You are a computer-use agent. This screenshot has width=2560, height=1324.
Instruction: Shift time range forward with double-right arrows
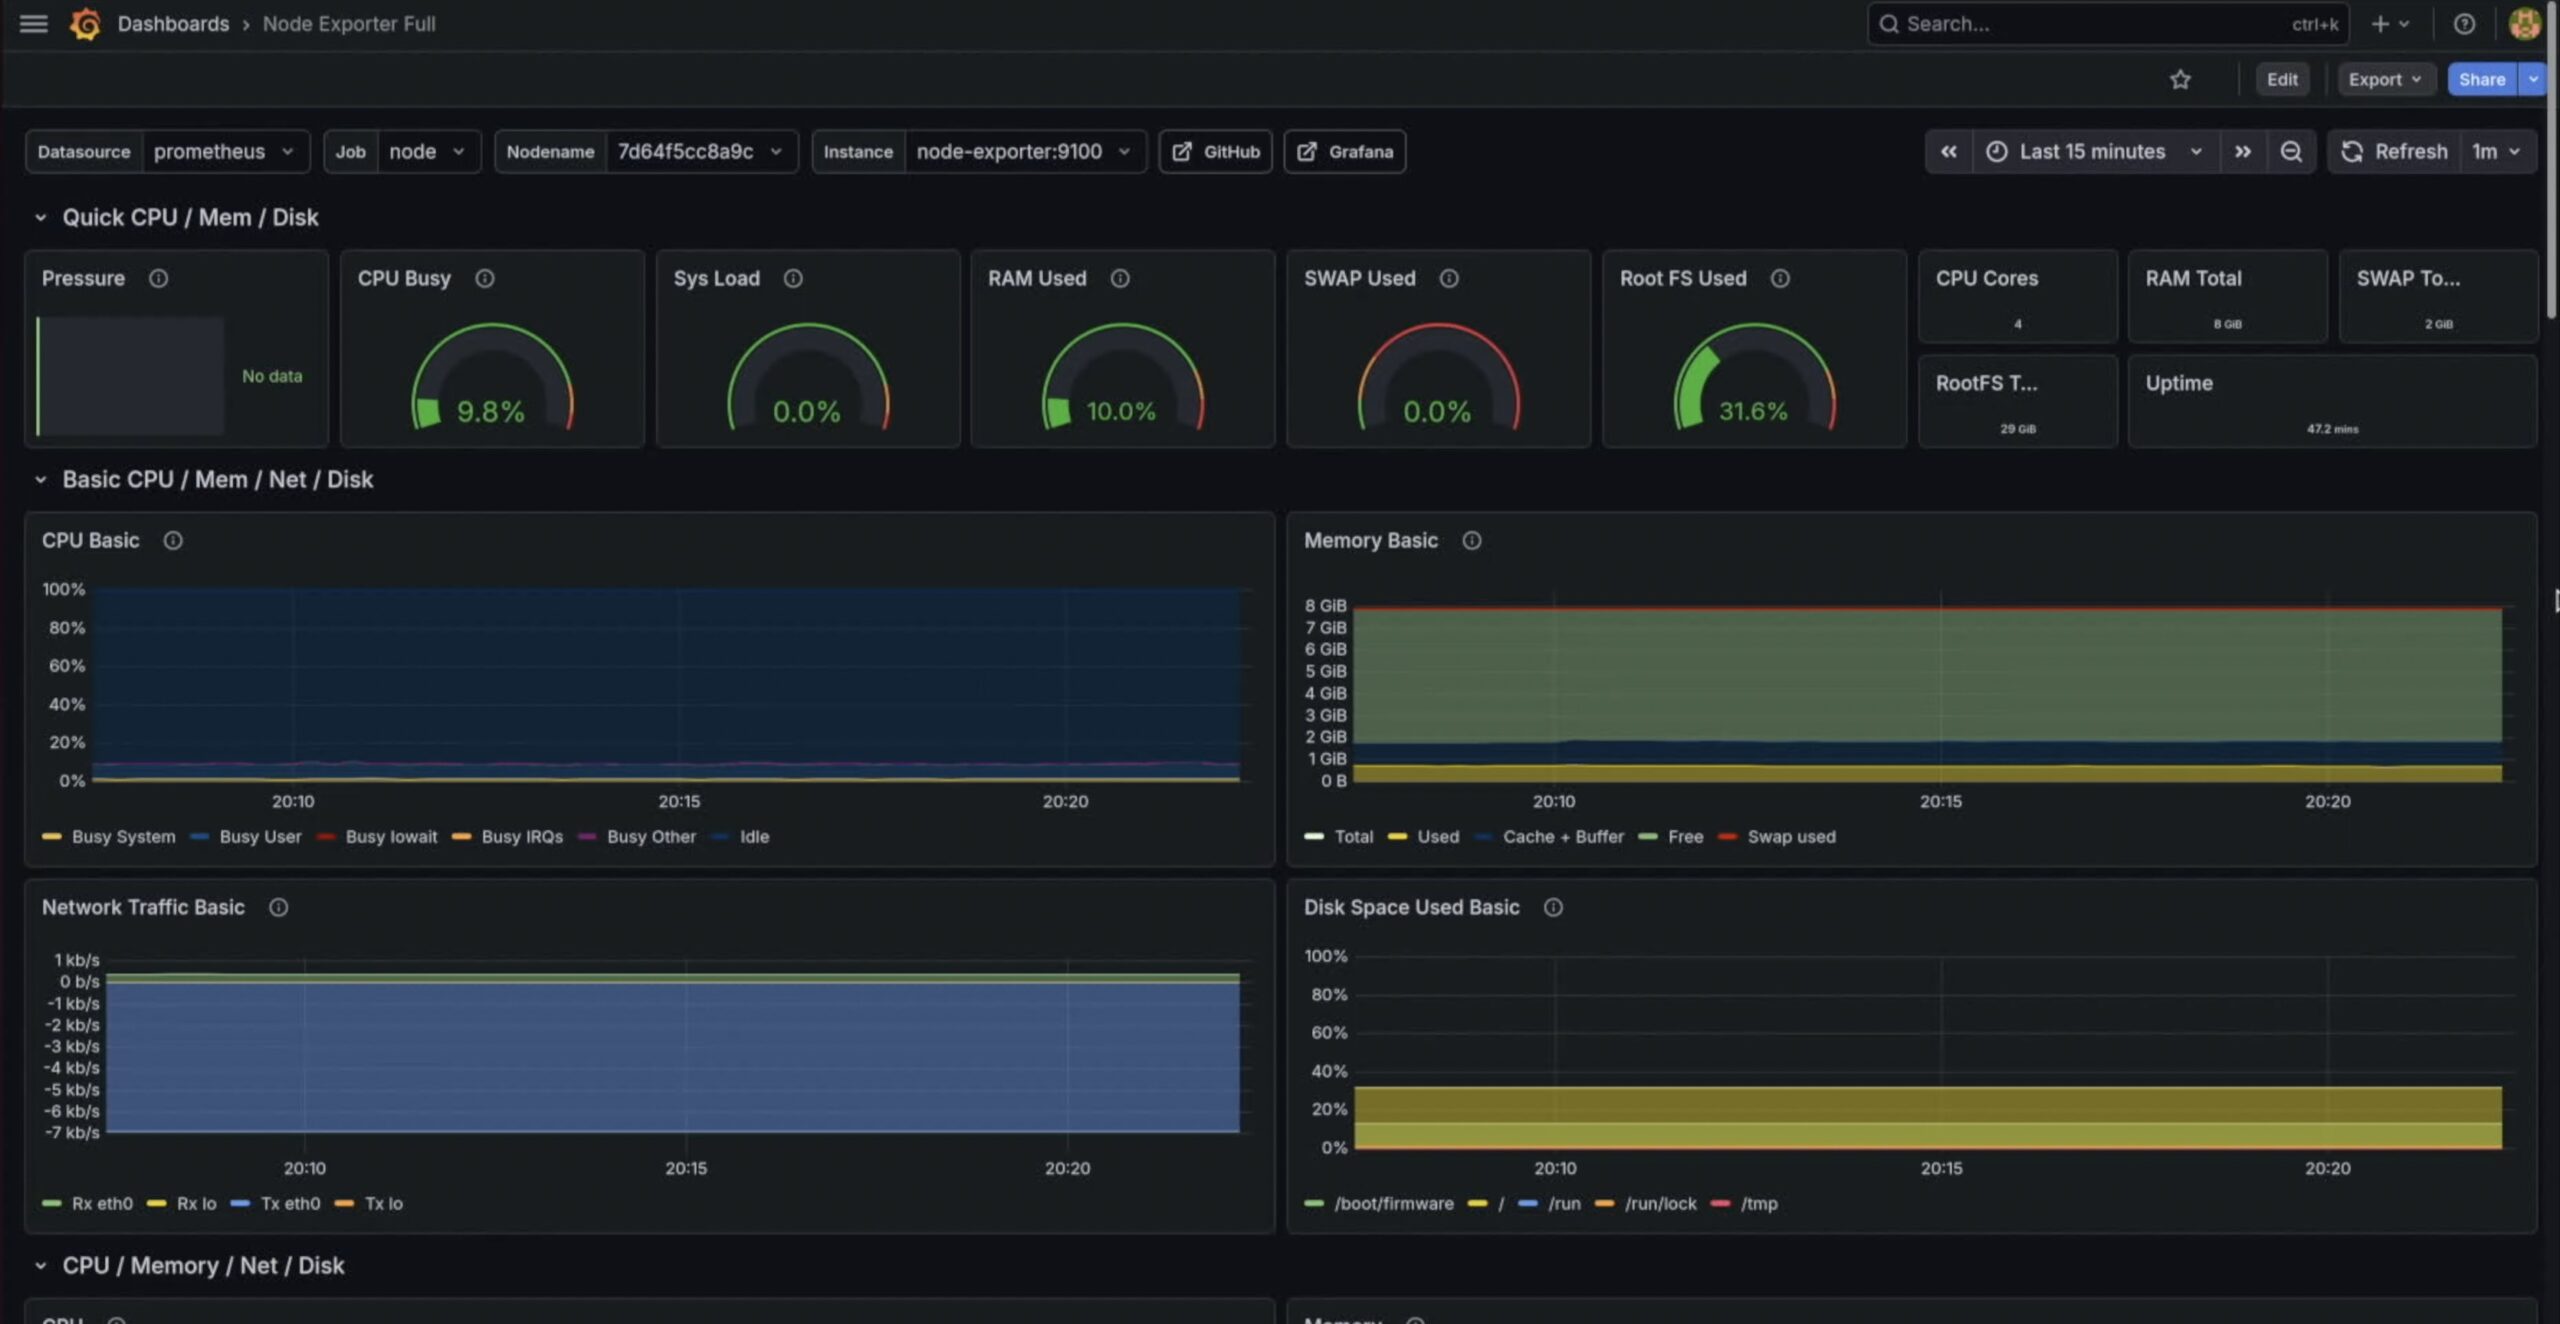(2242, 151)
